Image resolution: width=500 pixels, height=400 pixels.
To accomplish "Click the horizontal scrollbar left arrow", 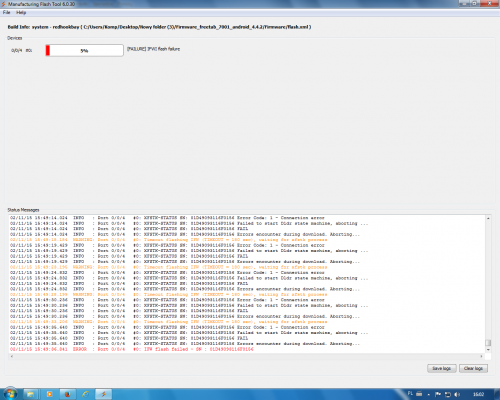I will [12, 356].
